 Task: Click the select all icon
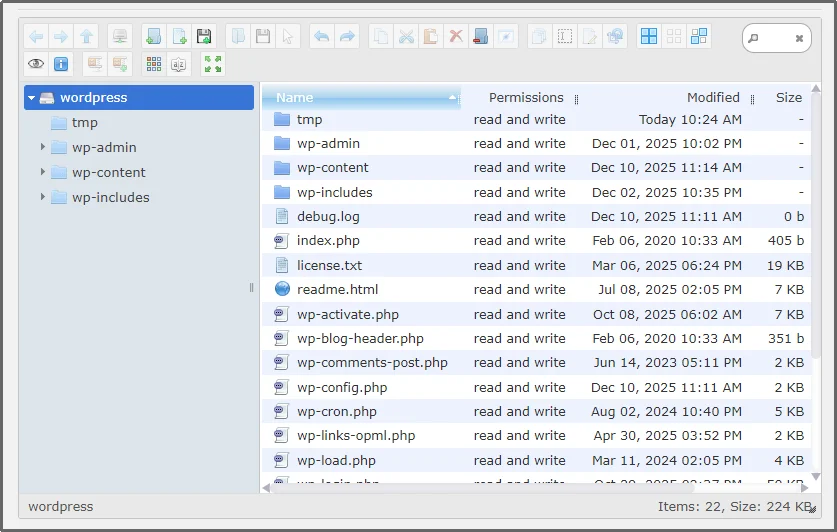click(649, 37)
